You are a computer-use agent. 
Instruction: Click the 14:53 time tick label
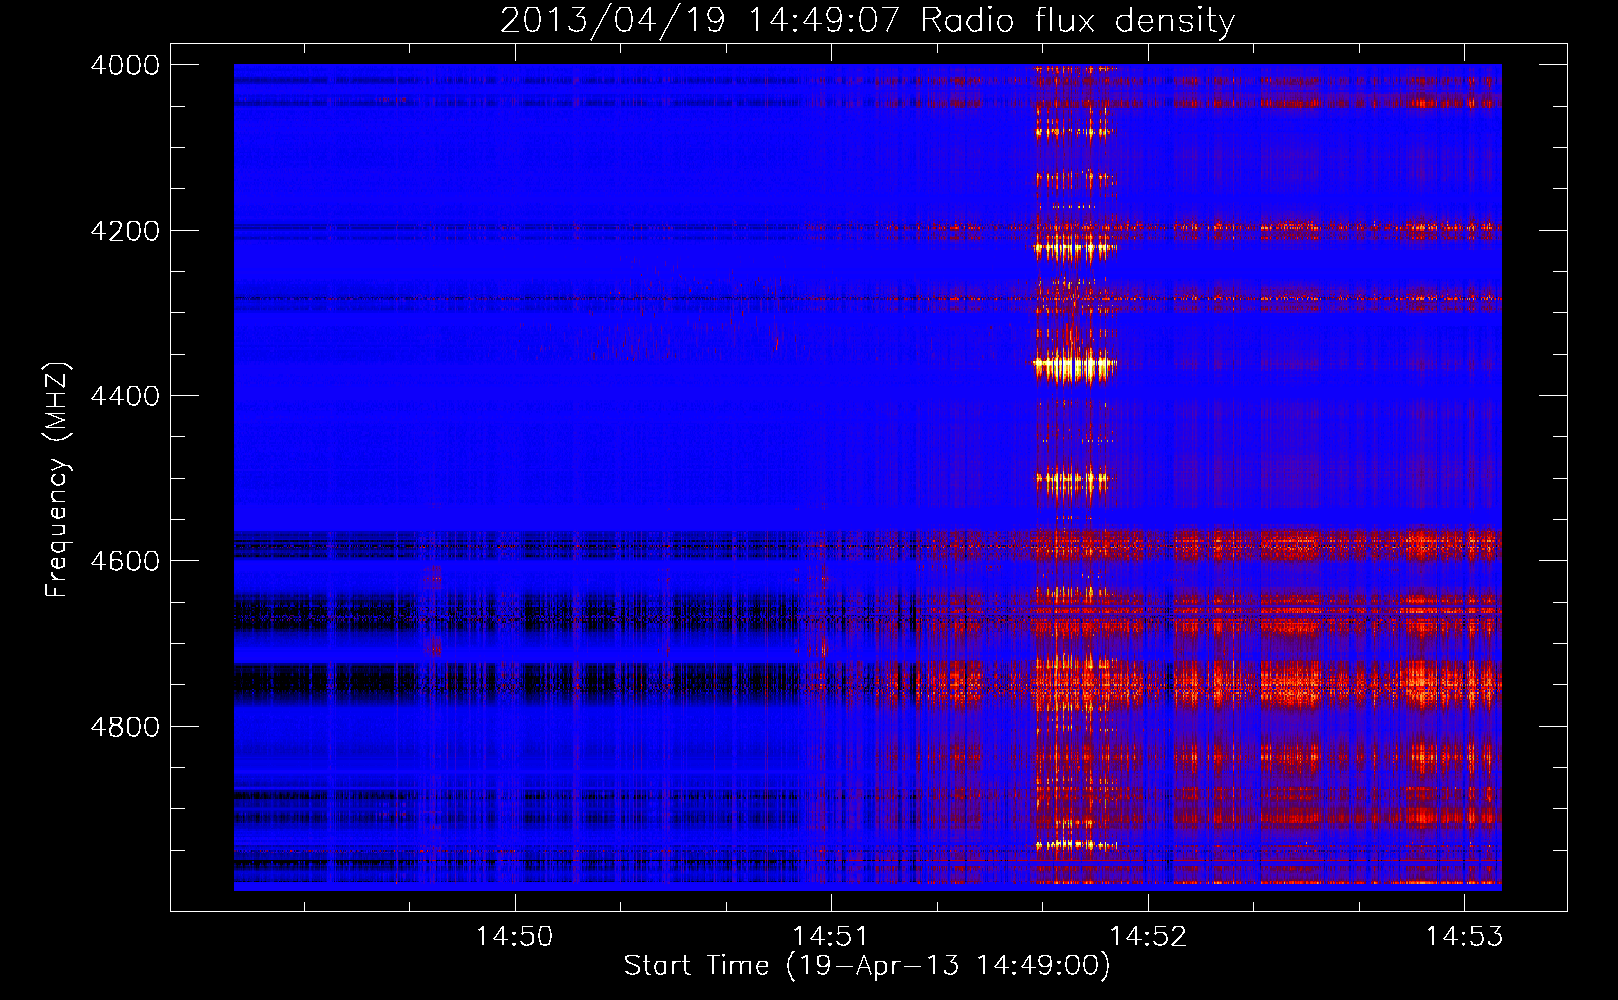(x=1464, y=936)
